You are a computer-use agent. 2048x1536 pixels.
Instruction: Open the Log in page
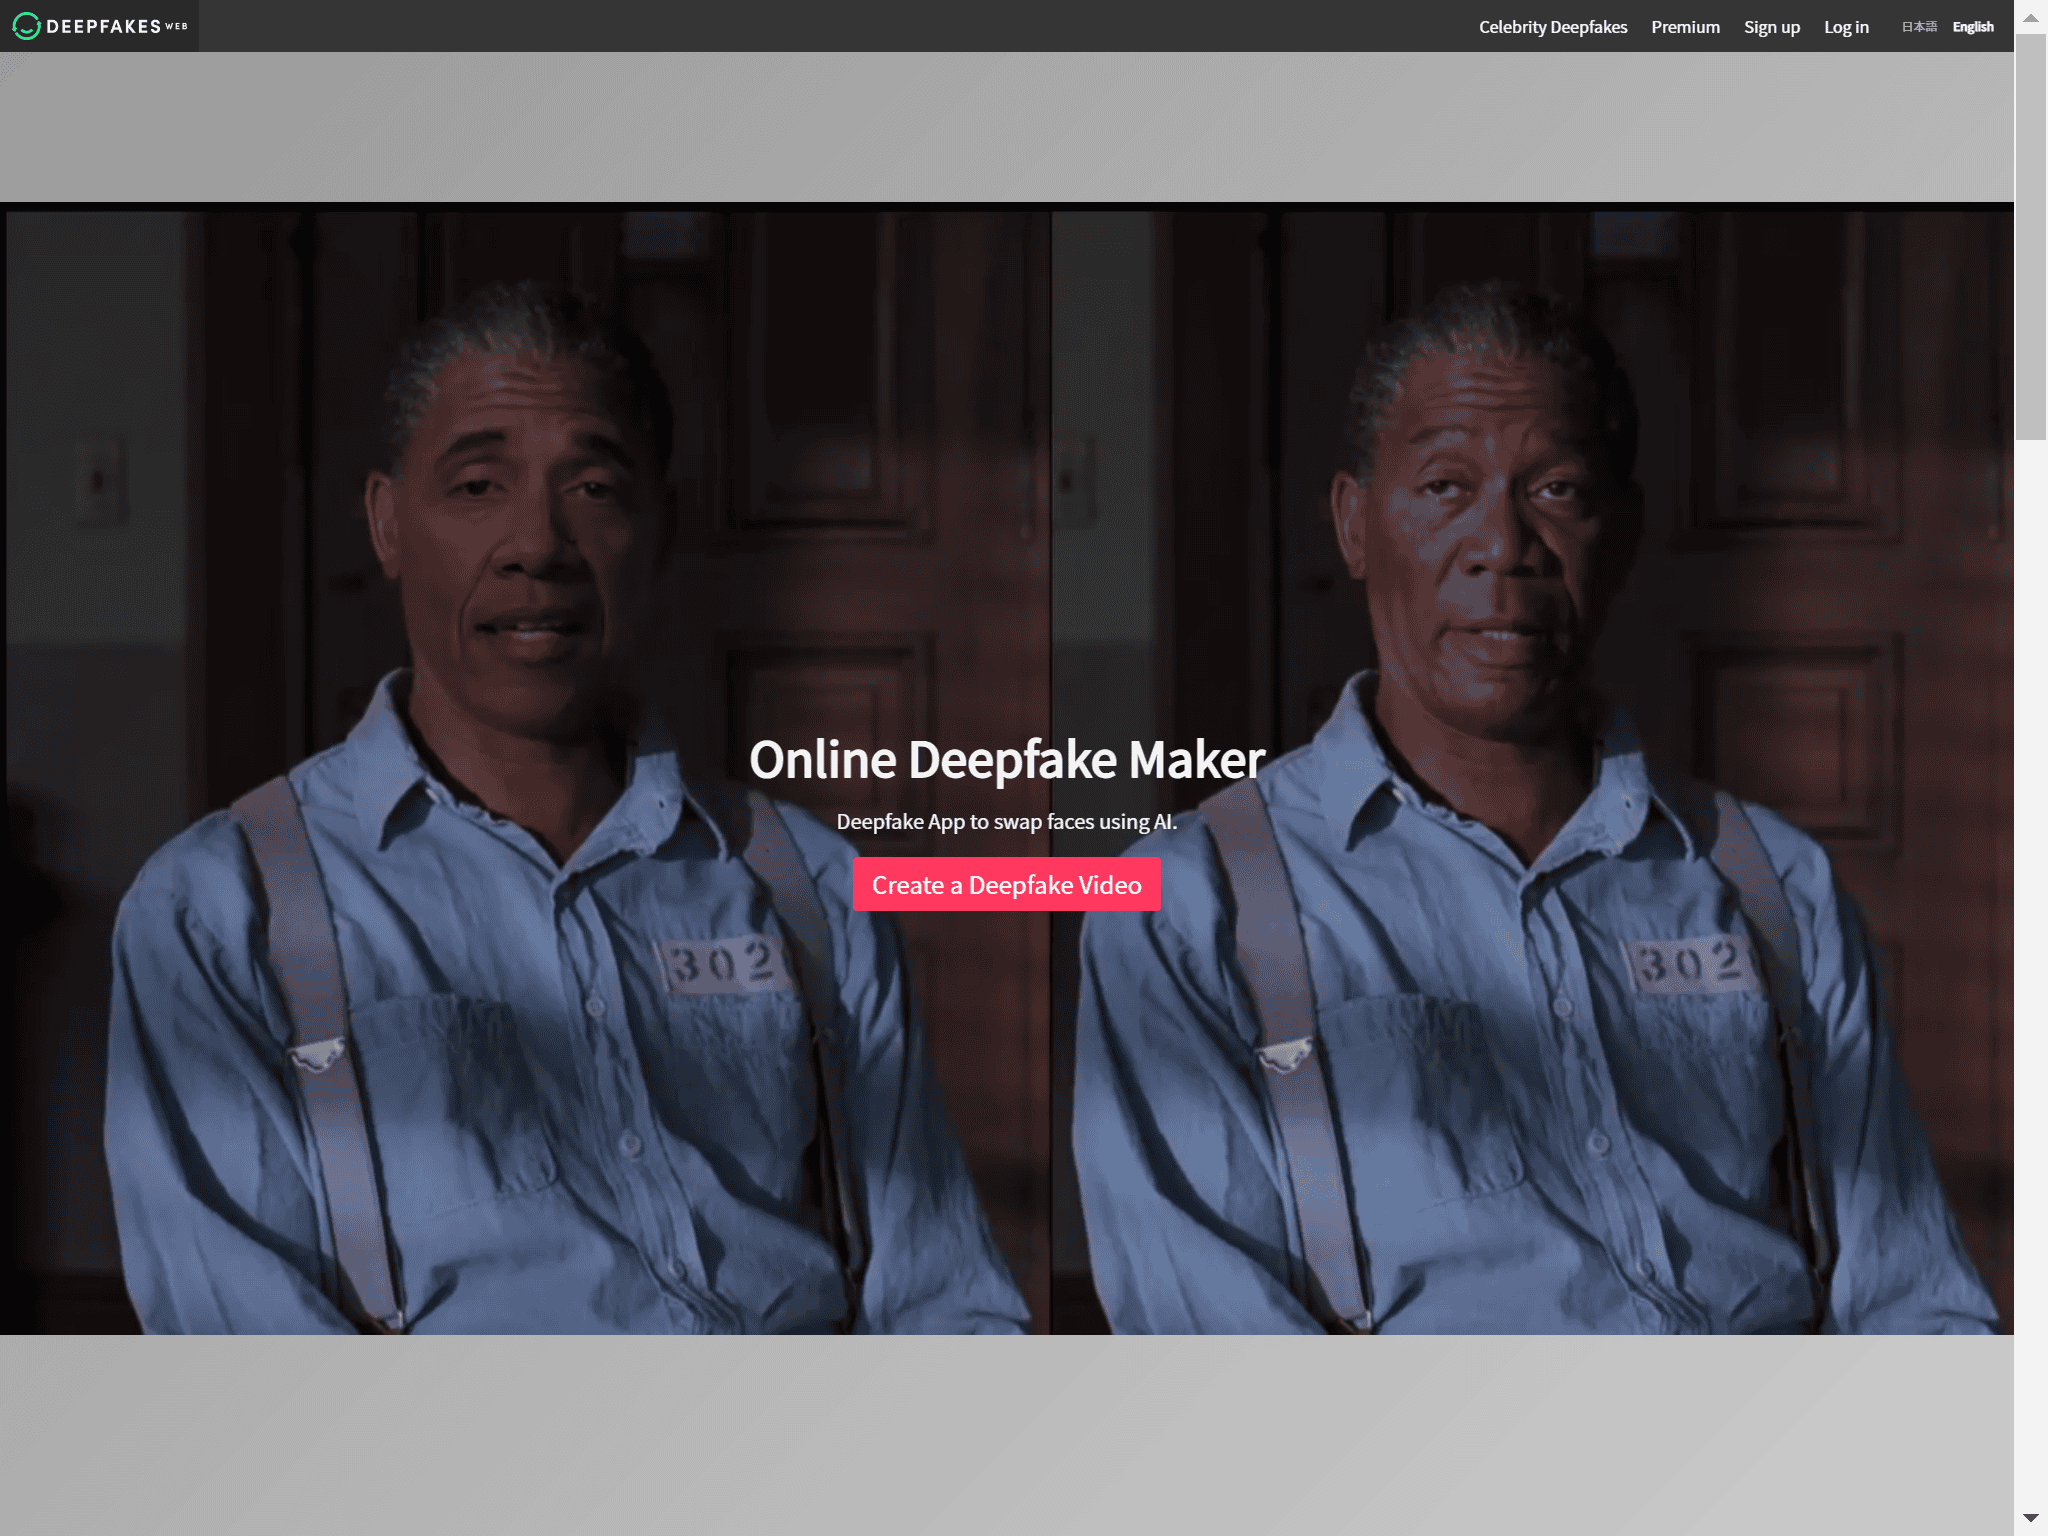tap(1846, 27)
